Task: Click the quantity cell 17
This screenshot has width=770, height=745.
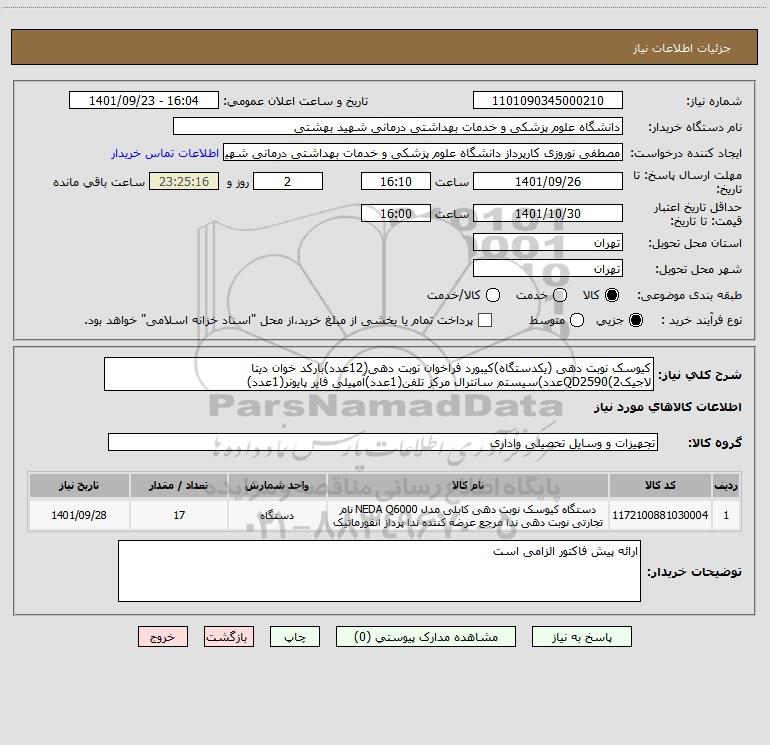Action: [x=179, y=515]
